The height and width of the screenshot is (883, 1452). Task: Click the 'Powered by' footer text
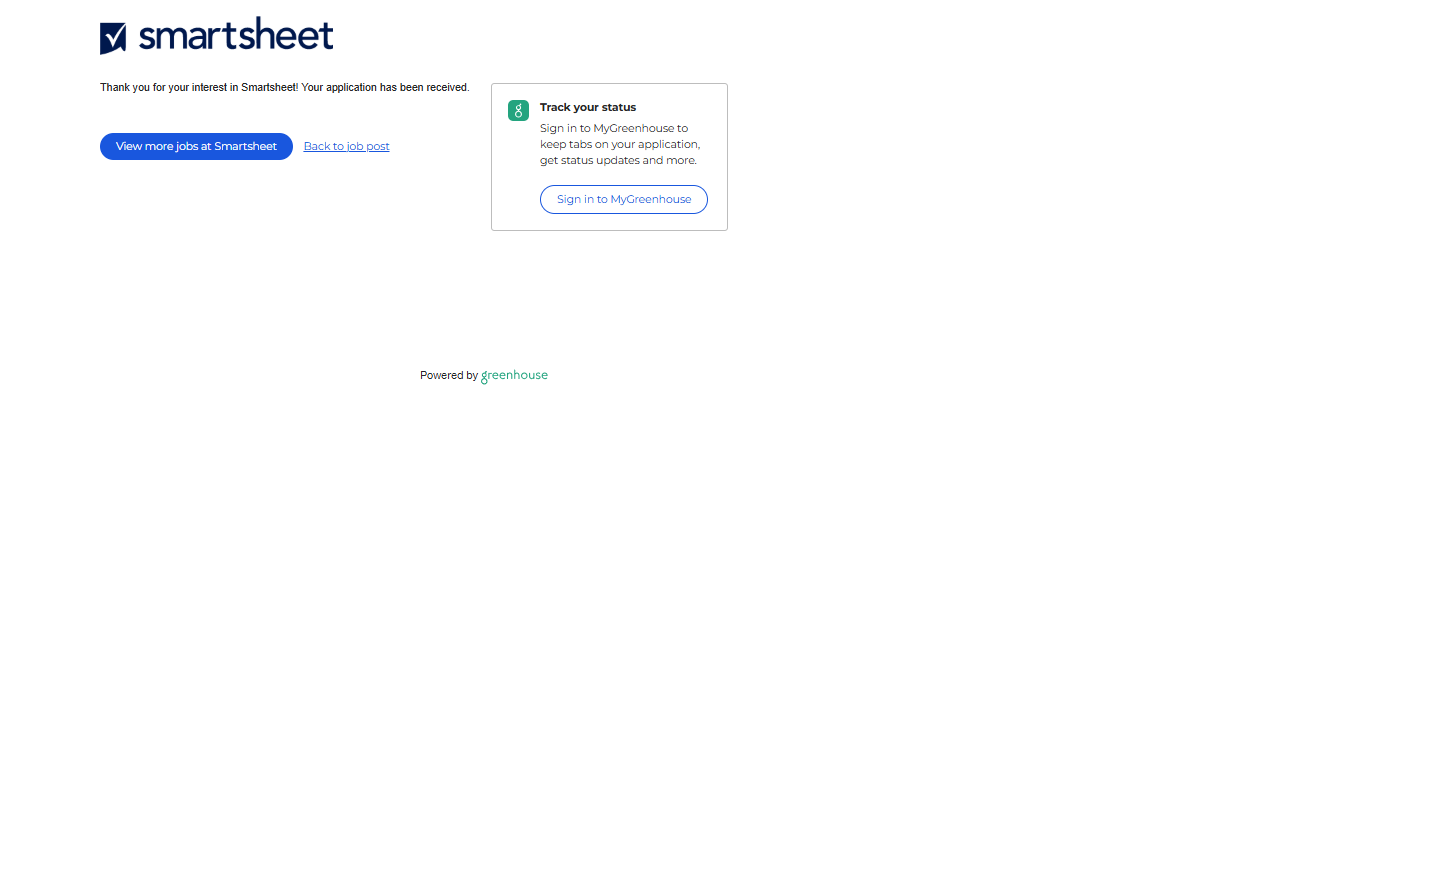(448, 376)
